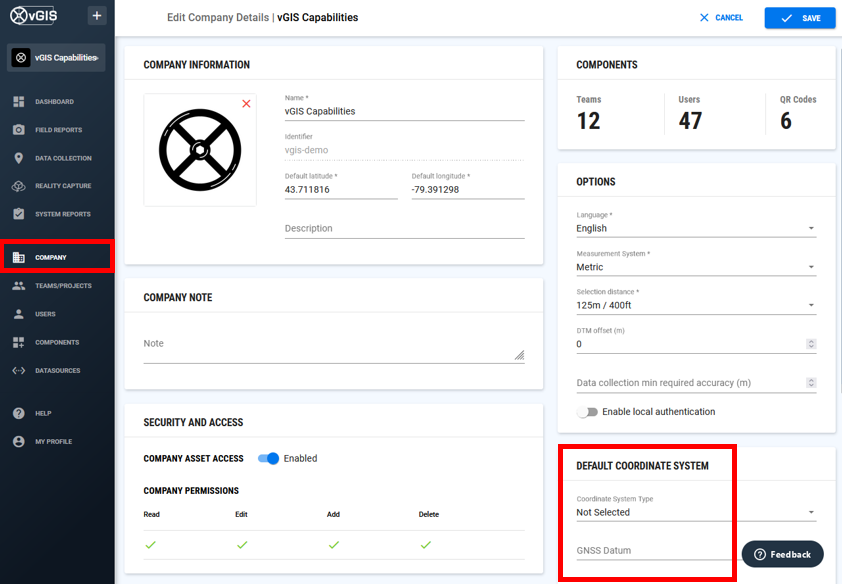The width and height of the screenshot is (842, 584).
Task: Click the Company building icon
Action: coord(19,257)
